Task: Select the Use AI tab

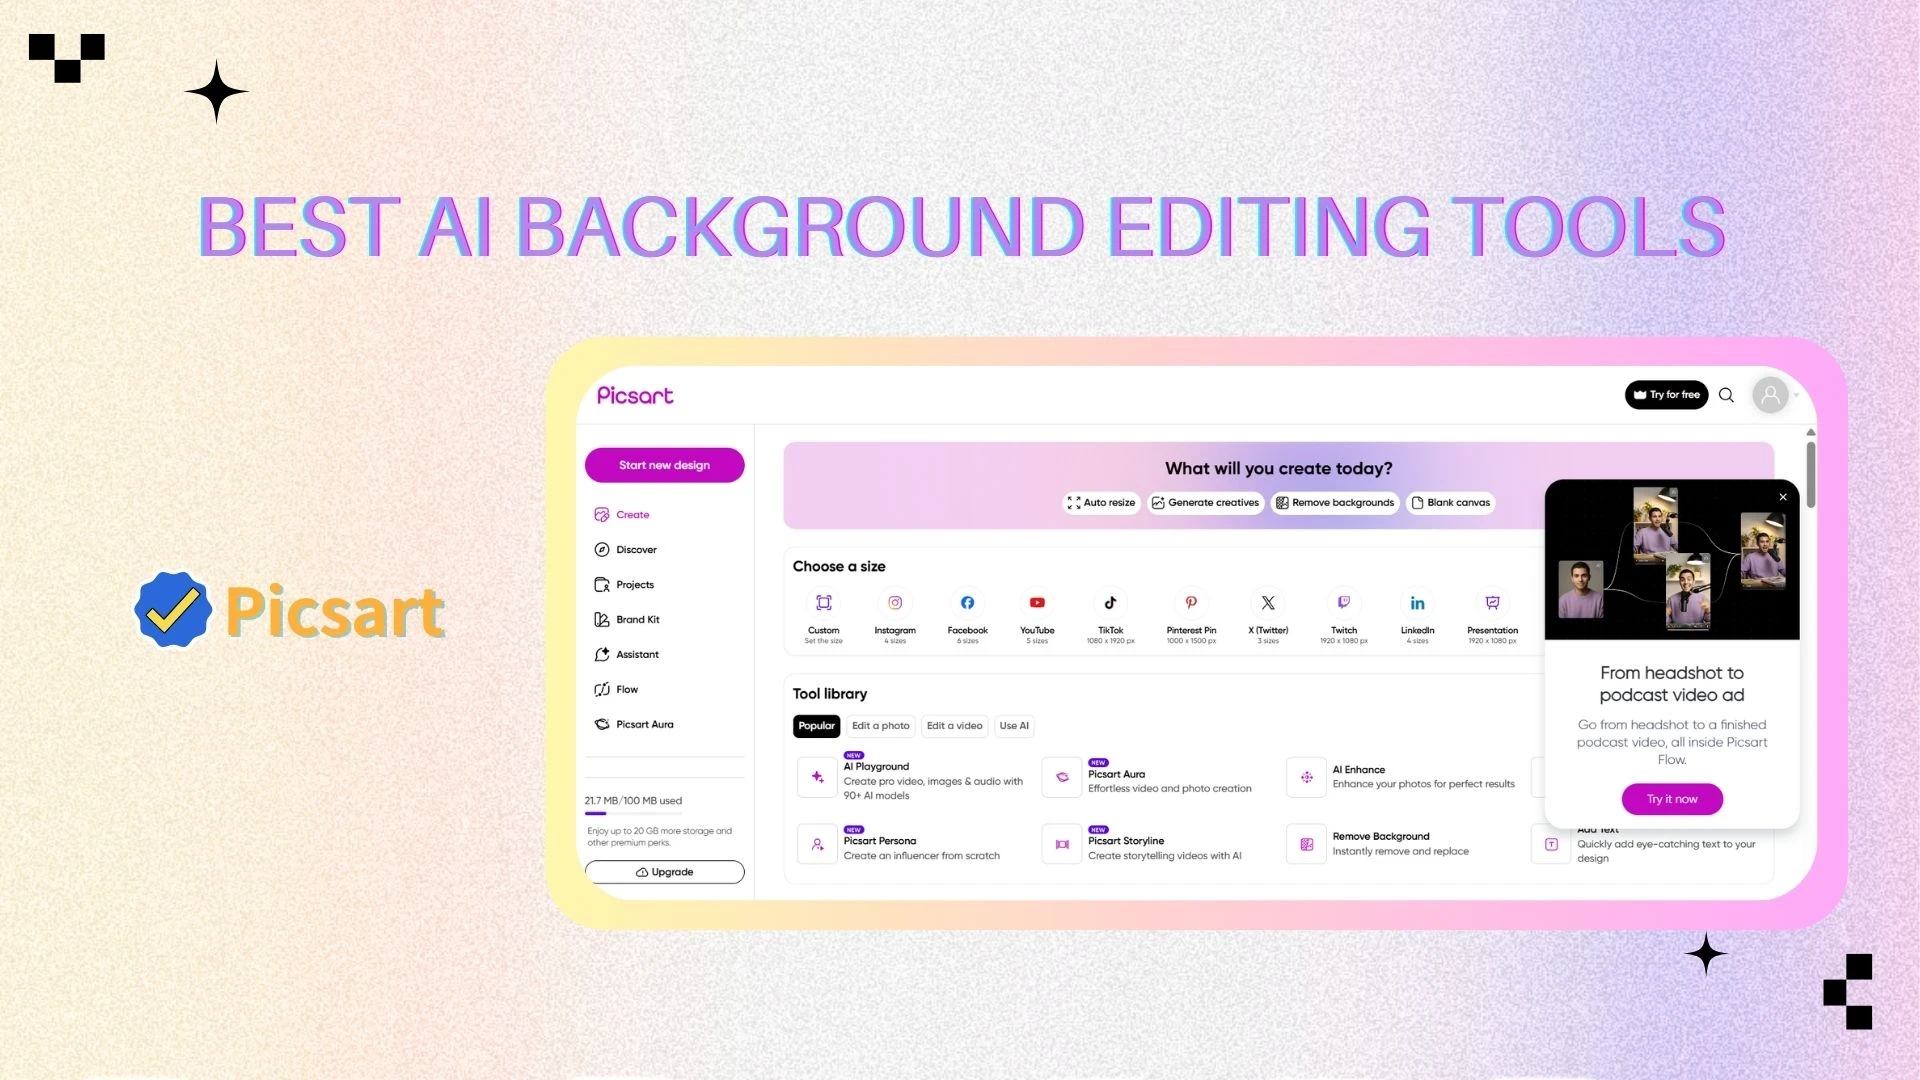Action: point(1013,726)
